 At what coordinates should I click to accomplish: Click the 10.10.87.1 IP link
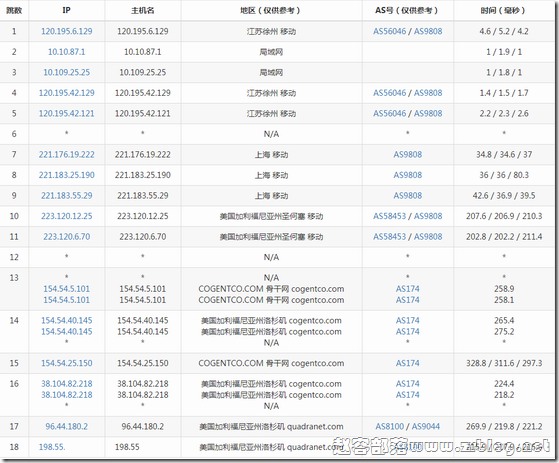[x=67, y=52]
